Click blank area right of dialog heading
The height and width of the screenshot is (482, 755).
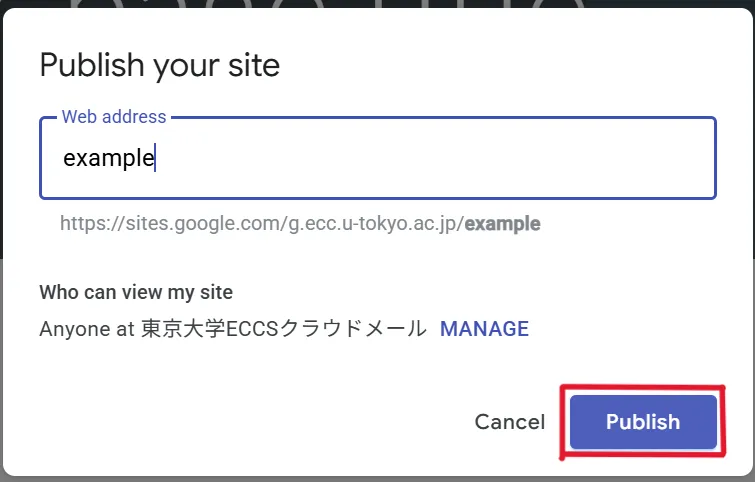(x=500, y=66)
